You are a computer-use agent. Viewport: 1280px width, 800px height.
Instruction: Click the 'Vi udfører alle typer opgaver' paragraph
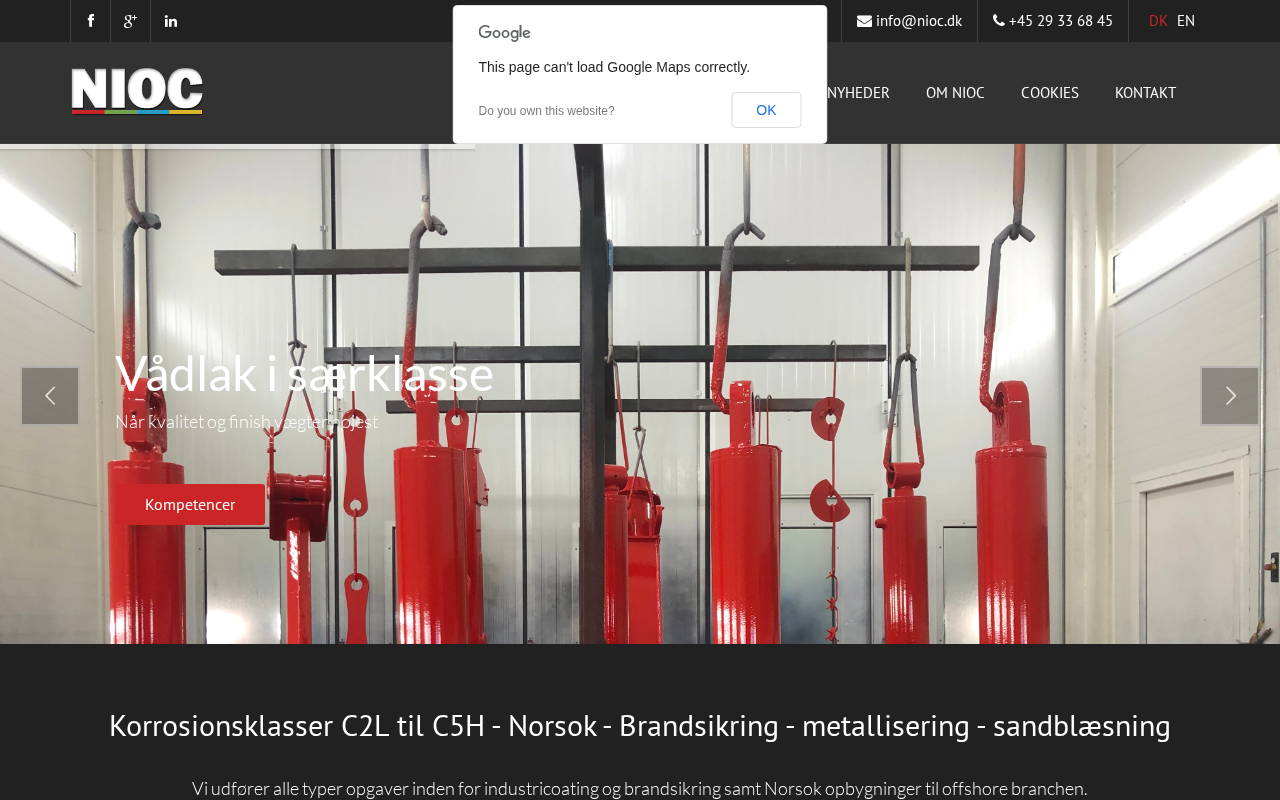[640, 788]
